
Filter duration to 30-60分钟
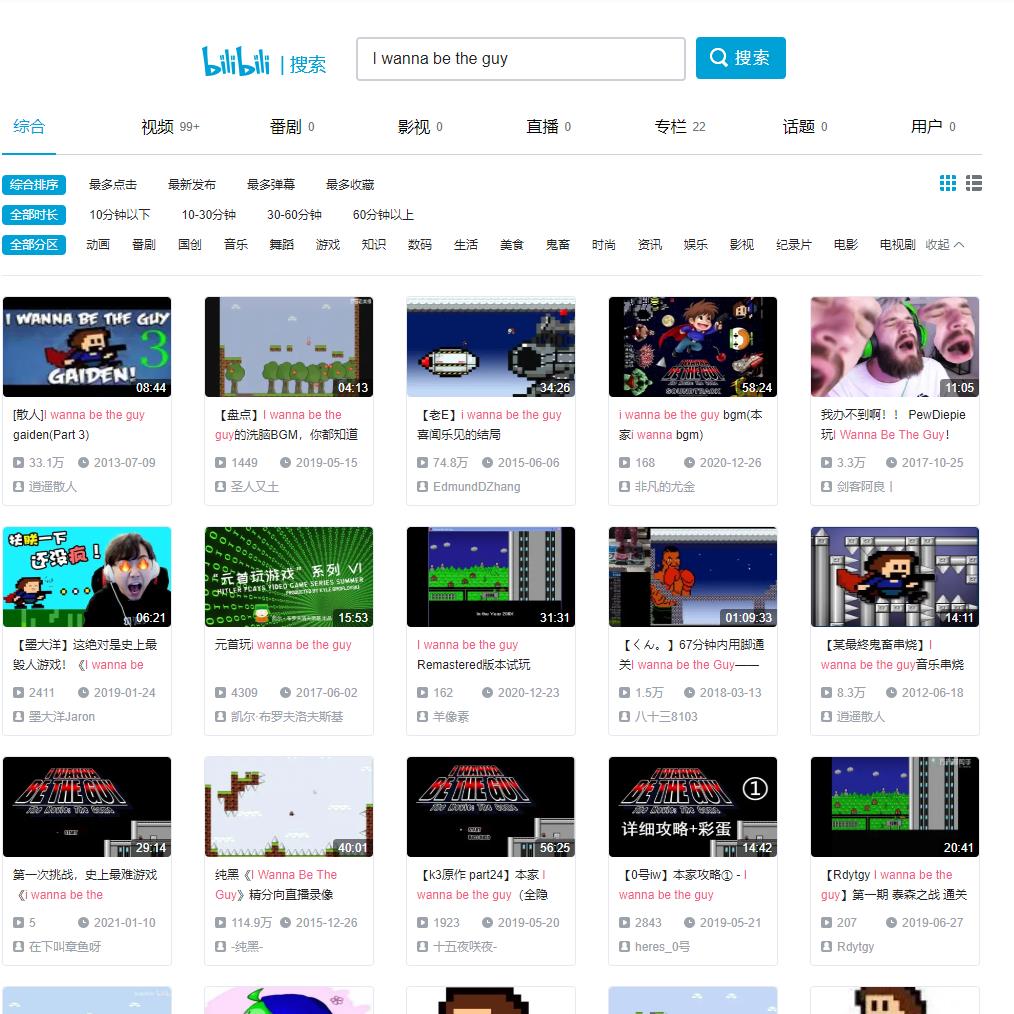pos(294,215)
